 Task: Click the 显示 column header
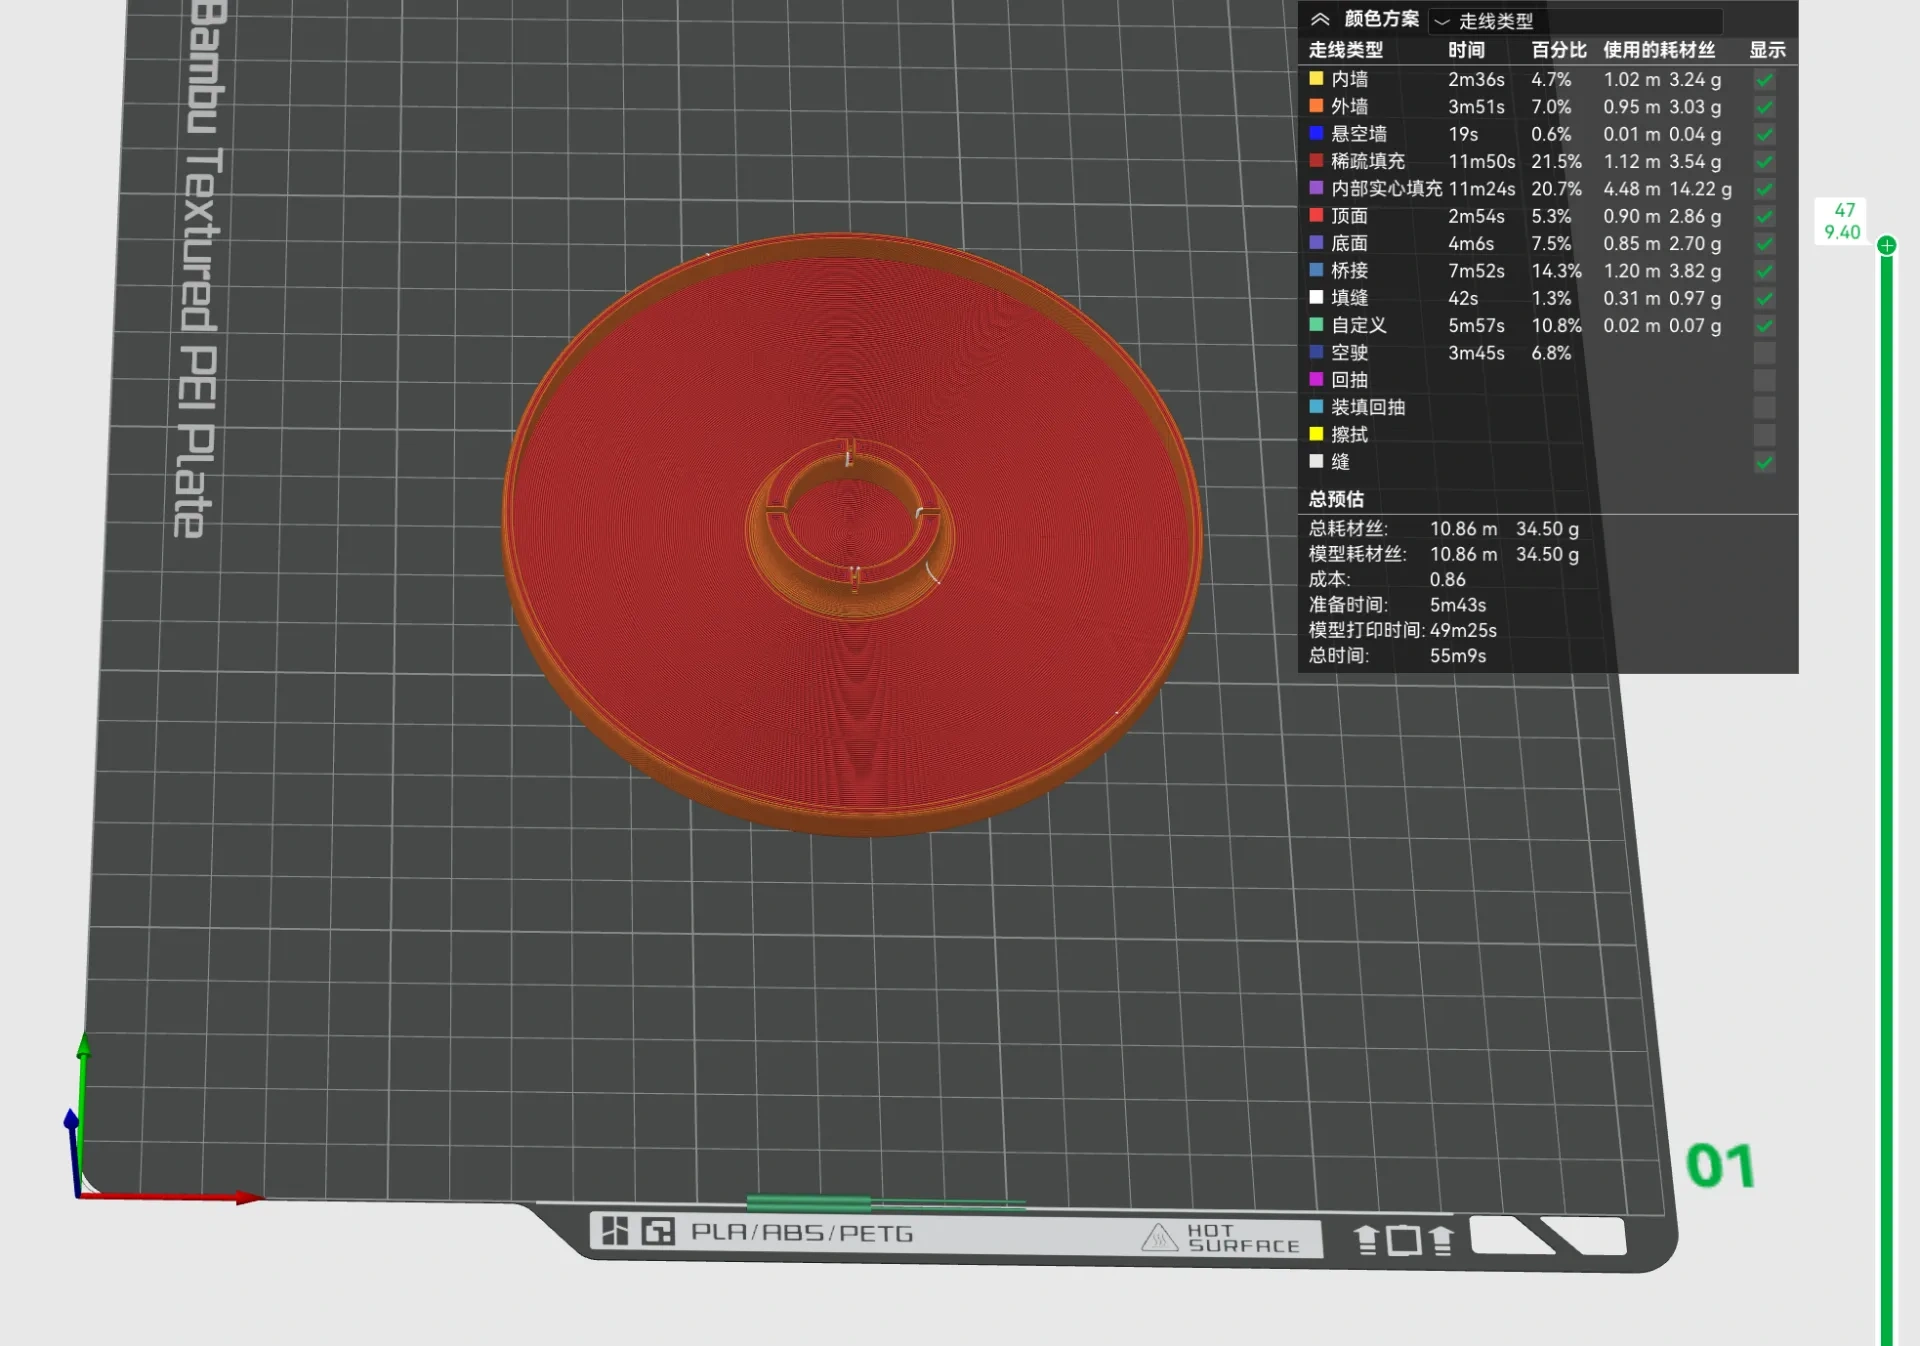pos(1767,50)
